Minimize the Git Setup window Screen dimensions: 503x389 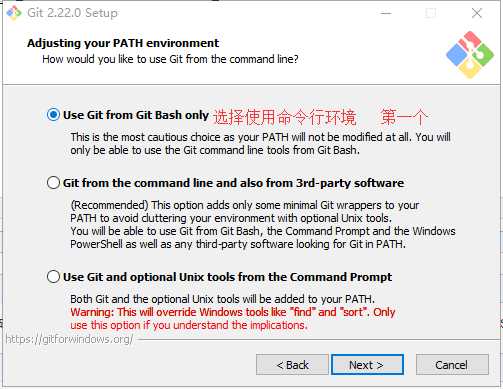(x=386, y=13)
